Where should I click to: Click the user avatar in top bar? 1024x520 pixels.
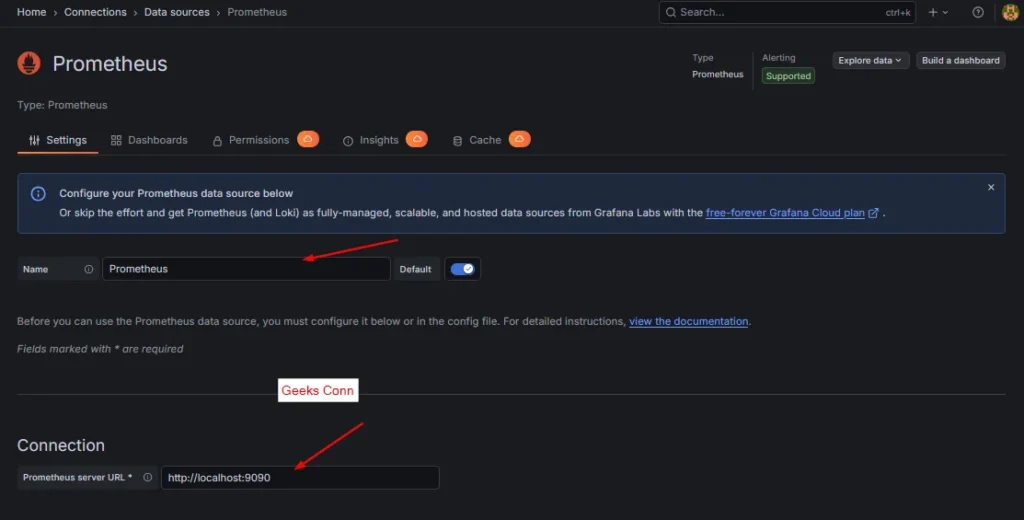pos(1010,12)
